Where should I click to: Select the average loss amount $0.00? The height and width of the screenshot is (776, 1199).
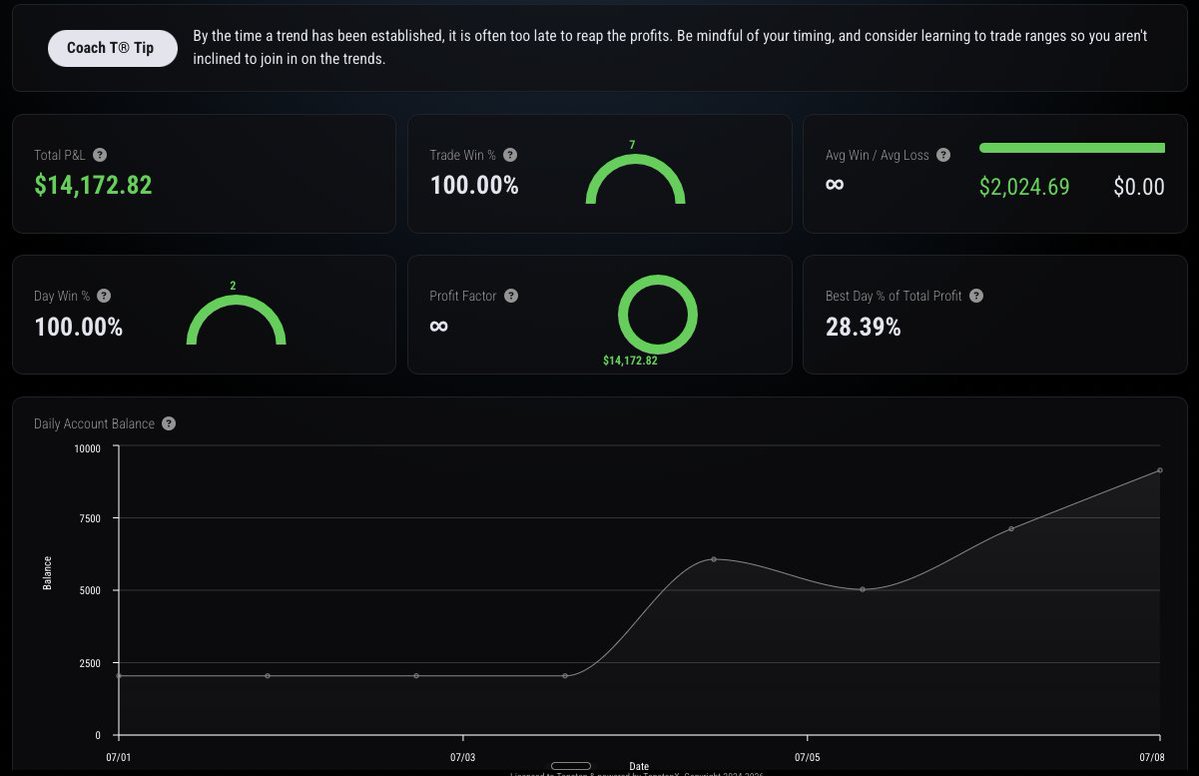tap(1139, 187)
